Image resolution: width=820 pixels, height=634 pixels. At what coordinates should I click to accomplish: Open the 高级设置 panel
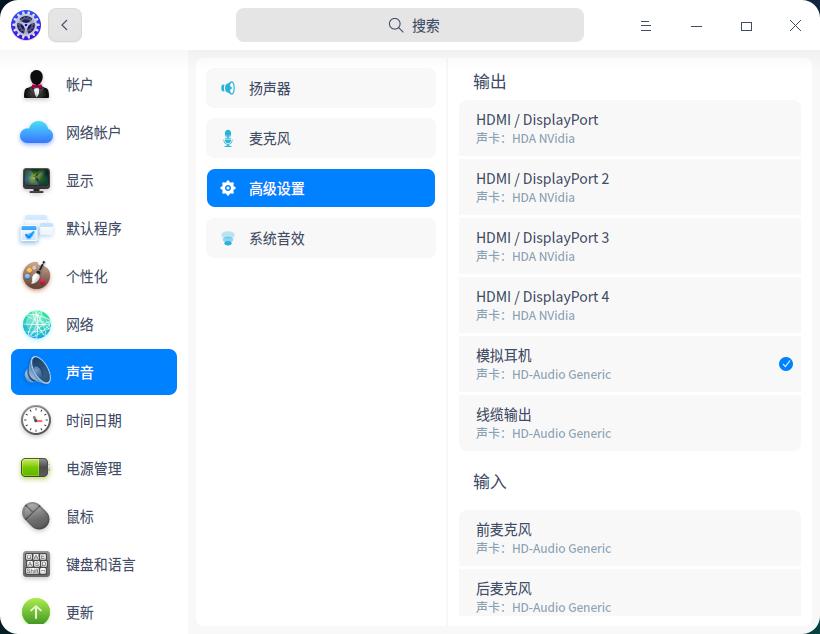(320, 188)
